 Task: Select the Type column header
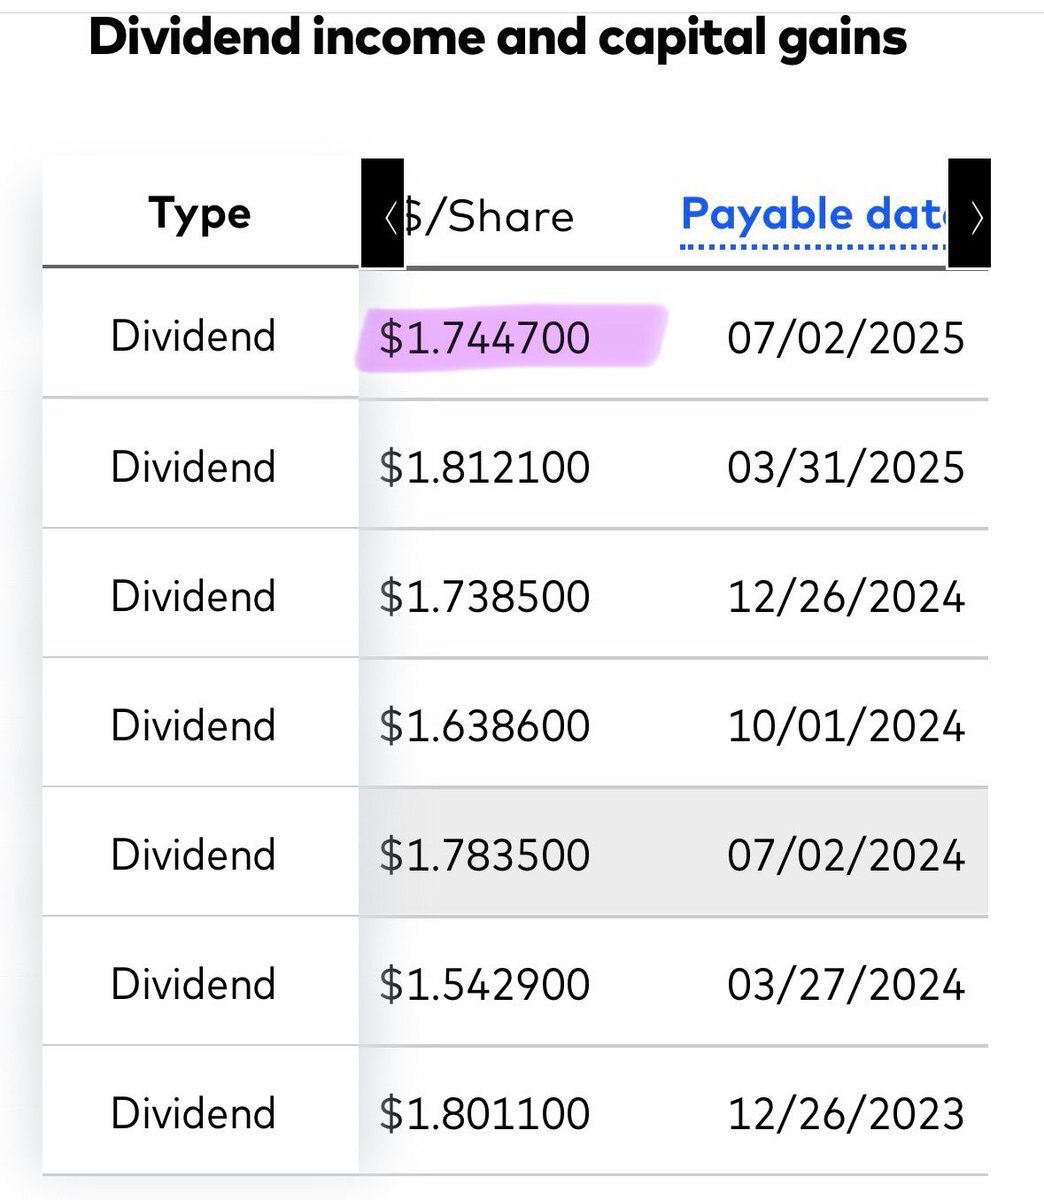pyautogui.click(x=200, y=214)
